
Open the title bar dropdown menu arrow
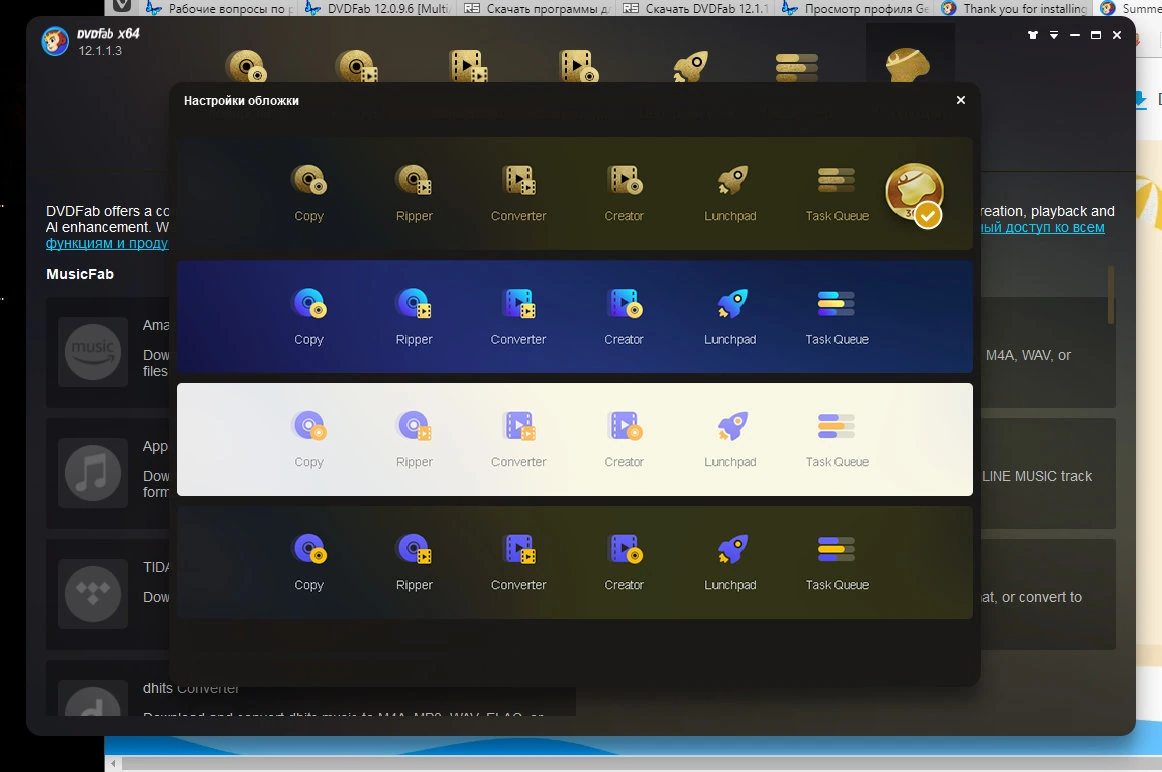1054,35
